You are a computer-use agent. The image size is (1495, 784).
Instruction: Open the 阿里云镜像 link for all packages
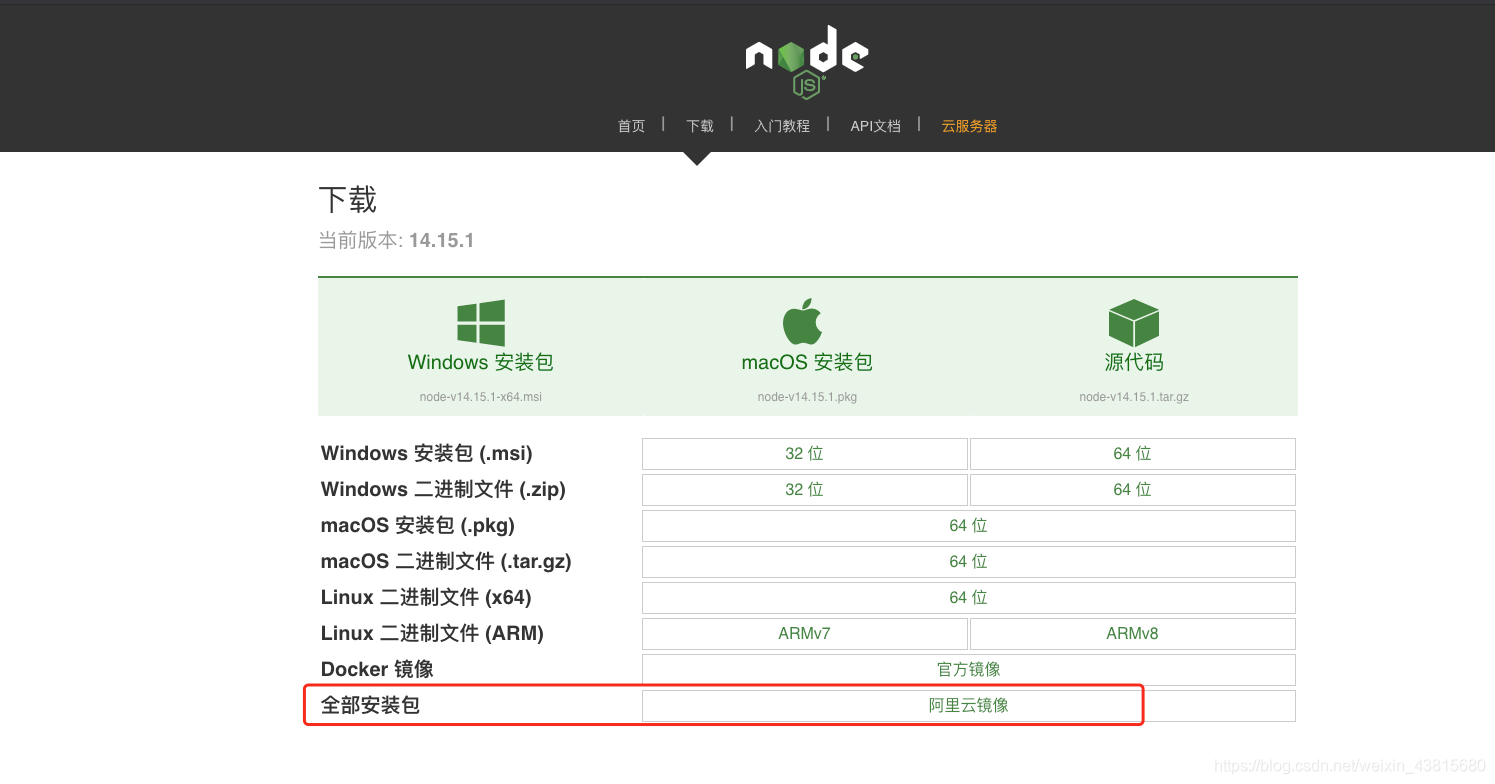[x=969, y=706]
